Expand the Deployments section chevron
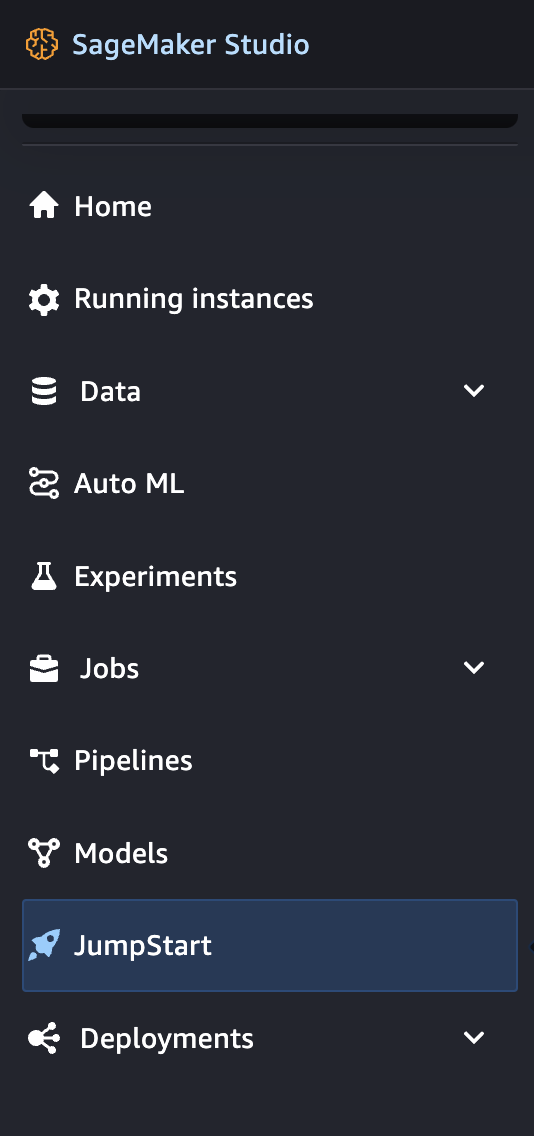Viewport: 534px width, 1136px height. pos(474,1038)
